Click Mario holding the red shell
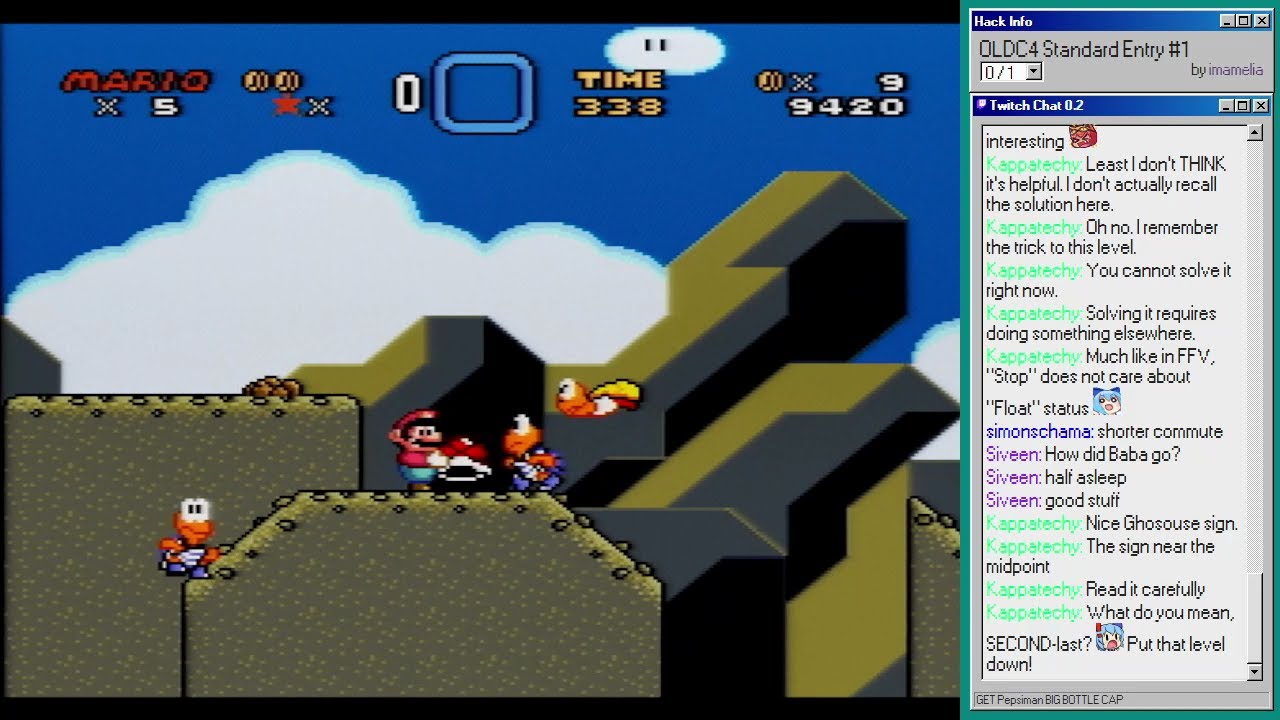This screenshot has height=720, width=1280. [438, 448]
